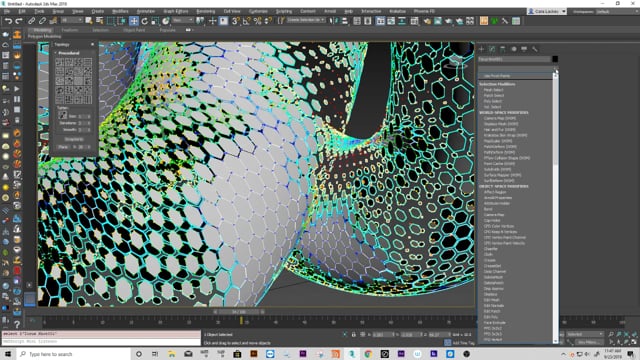The width and height of the screenshot is (640, 360).
Task: Click the time slider handle
Action: pyautogui.click(x=239, y=312)
